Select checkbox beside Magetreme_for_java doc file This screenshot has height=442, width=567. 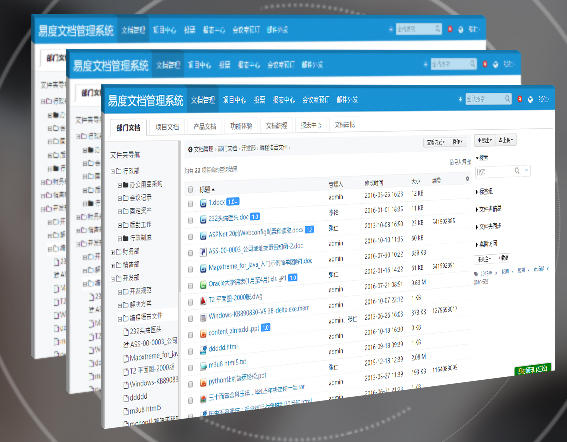click(x=191, y=269)
